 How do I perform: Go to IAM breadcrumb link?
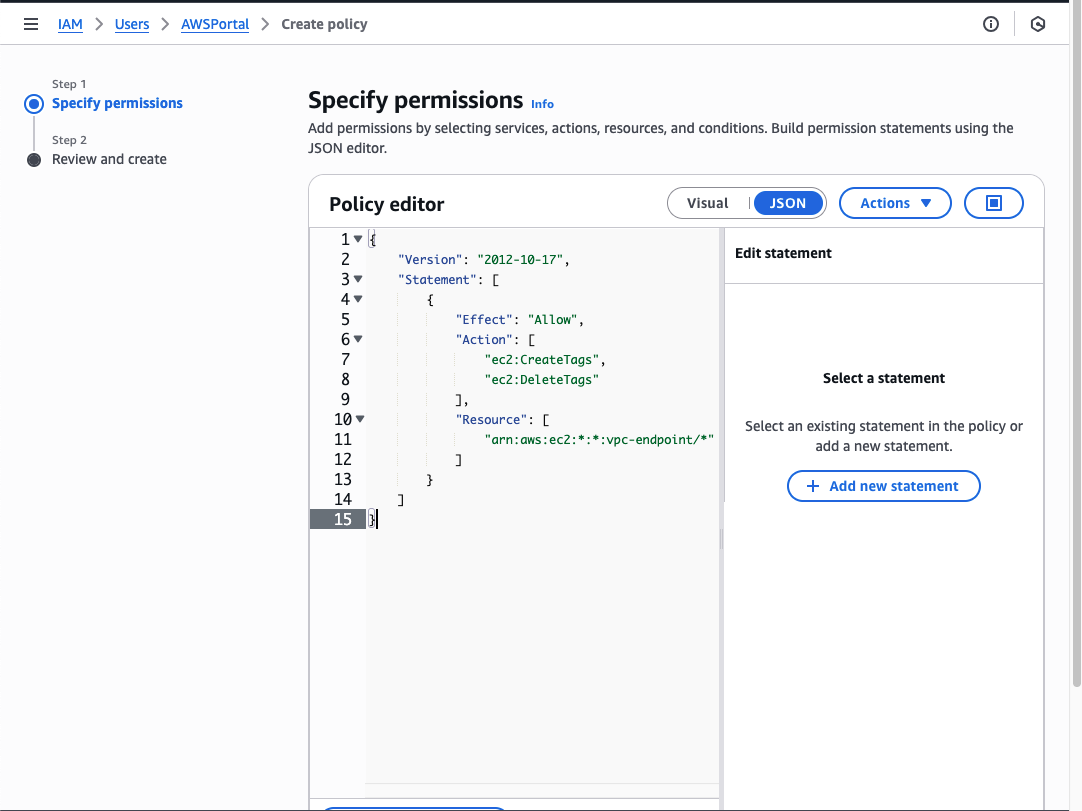pos(70,24)
